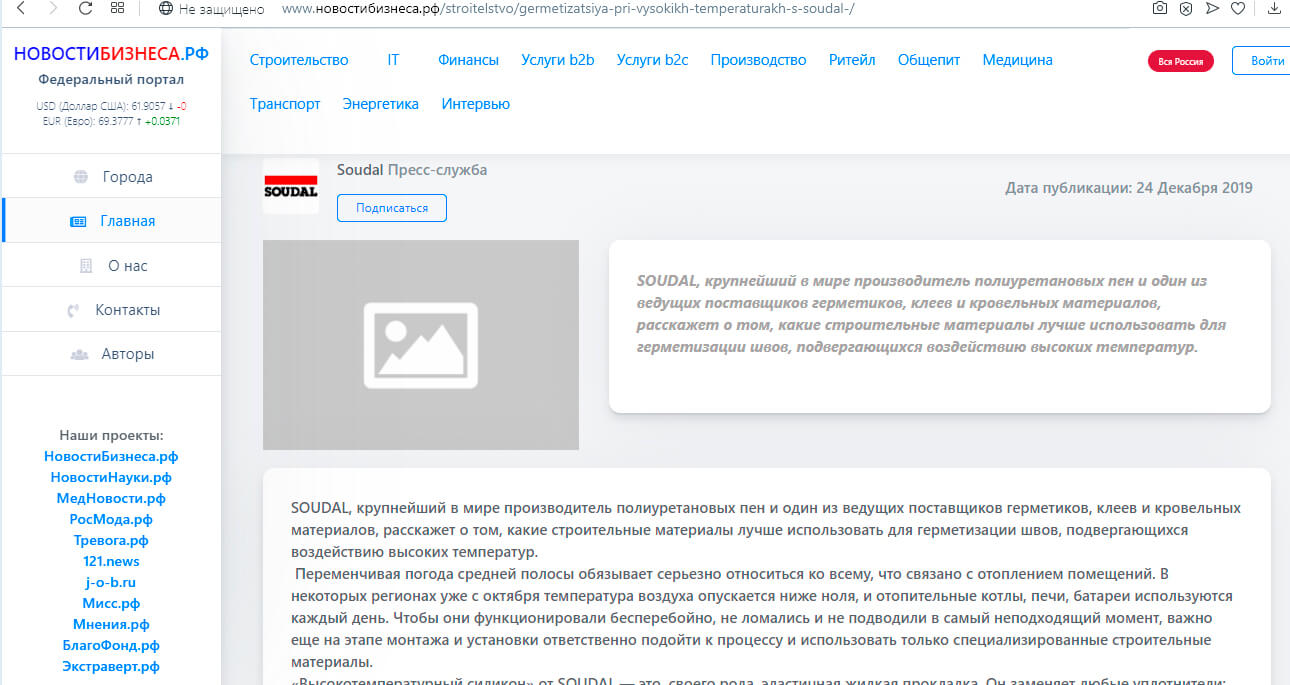Viewport: 1290px width, 685px height.
Task: Open НовостиБизнеса.рф project link
Action: (x=111, y=456)
